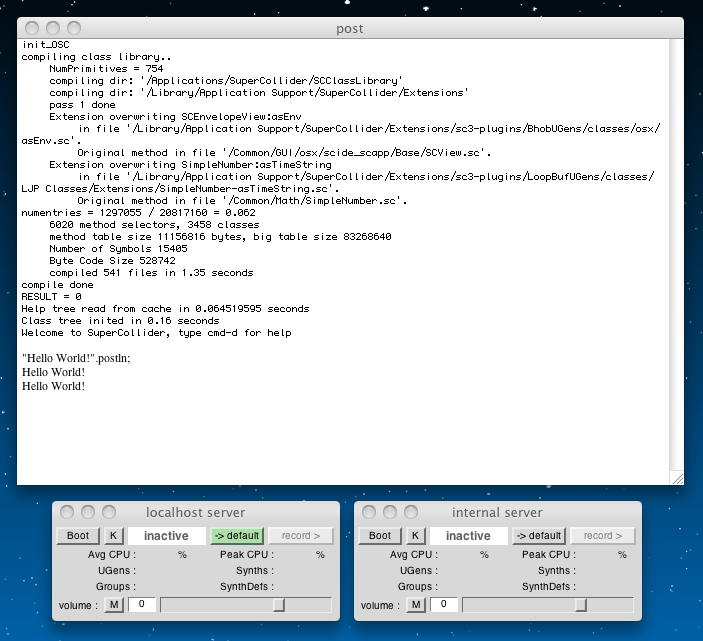703x641 pixels.
Task: Zoom the internal server window
Action: (x=411, y=512)
